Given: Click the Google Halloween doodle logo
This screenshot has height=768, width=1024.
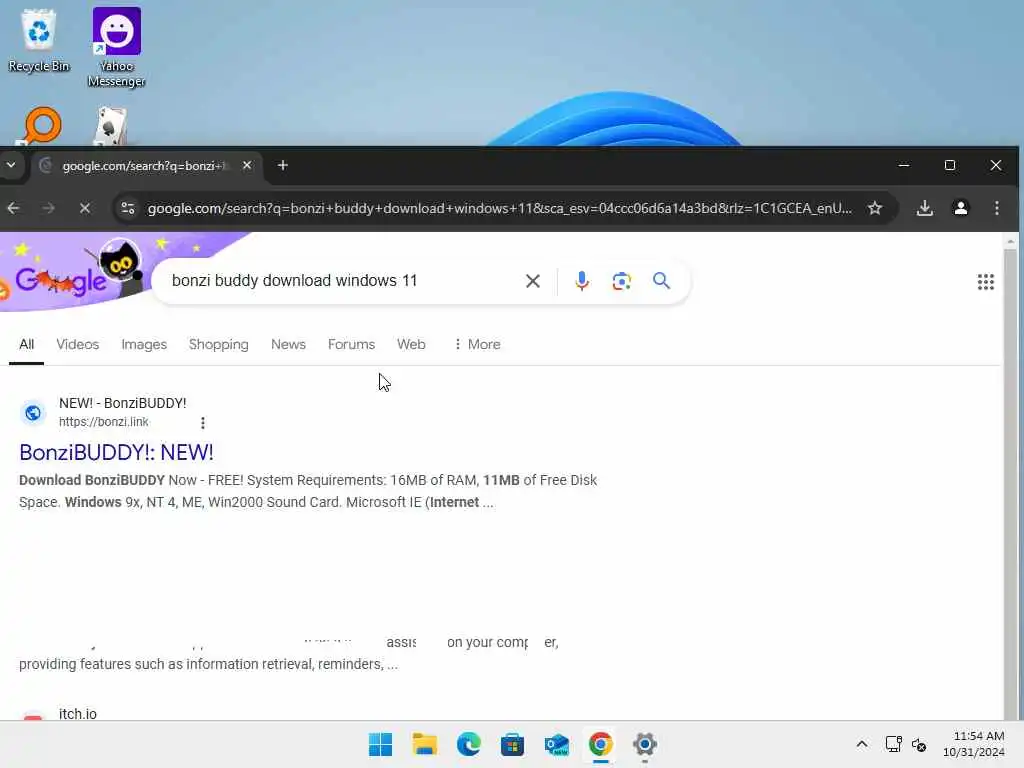Looking at the screenshot, I should (x=72, y=274).
